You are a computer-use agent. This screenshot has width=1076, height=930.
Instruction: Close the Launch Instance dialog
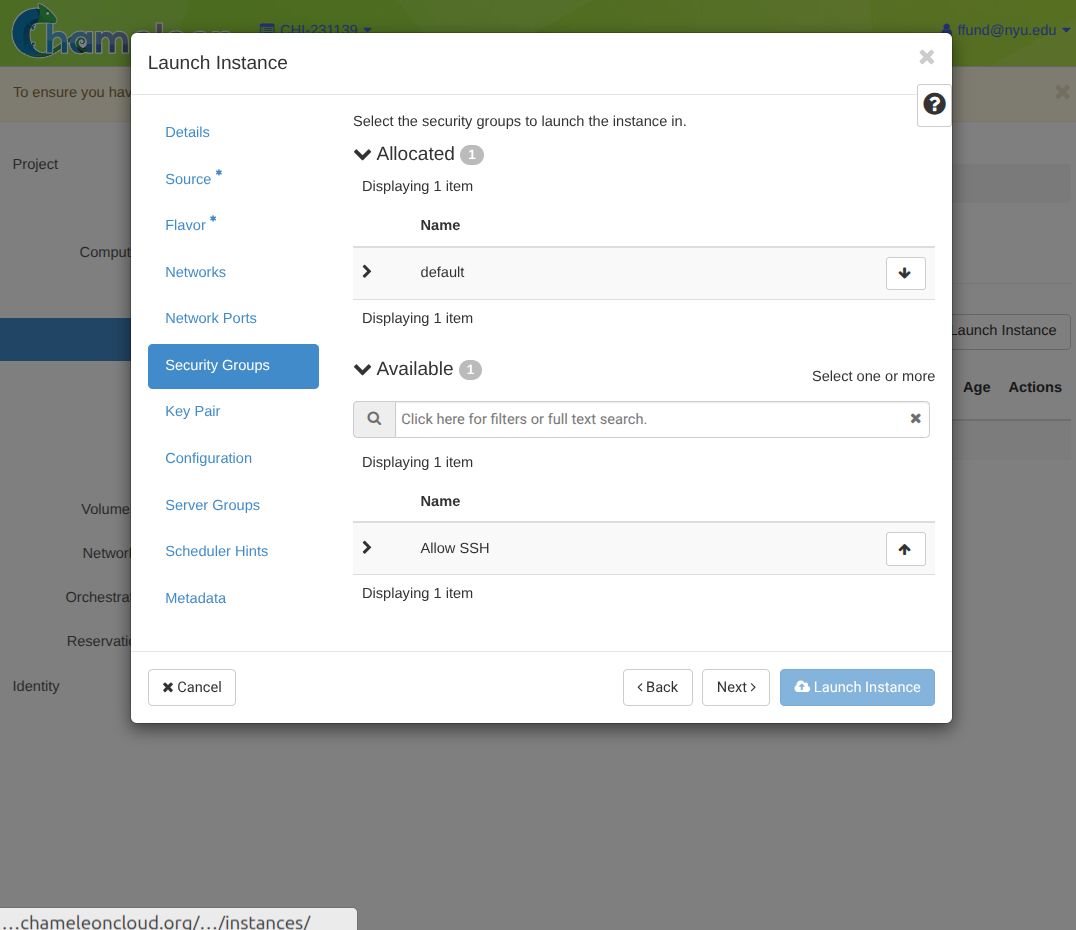click(x=926, y=57)
